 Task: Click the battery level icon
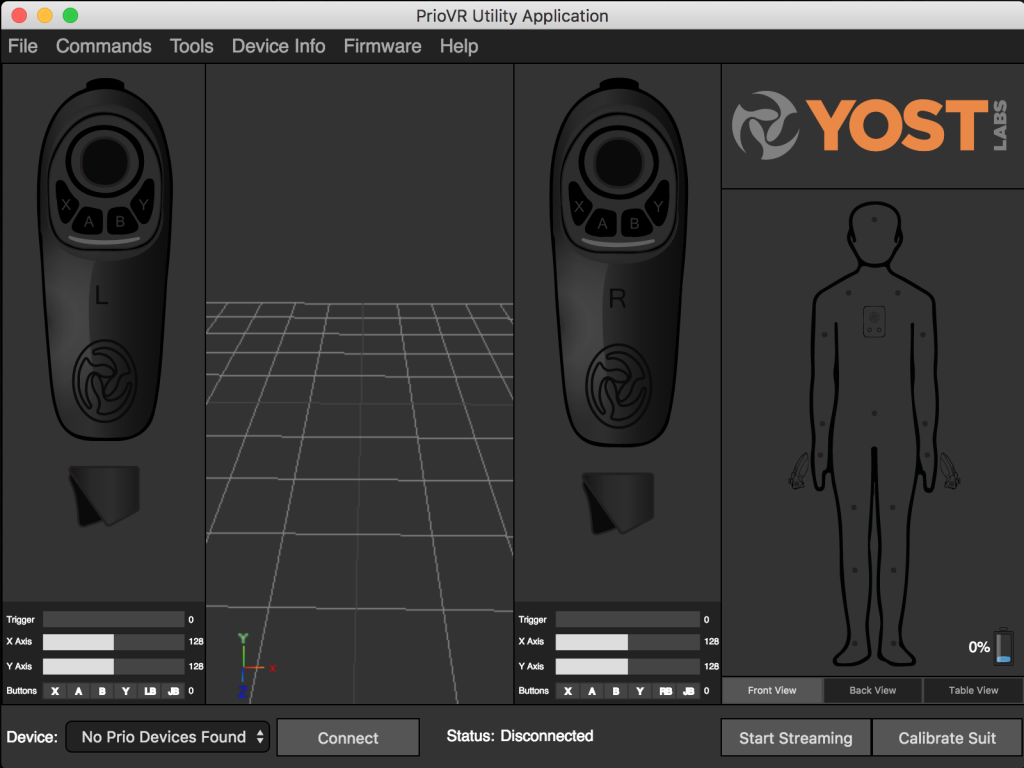(x=1004, y=647)
